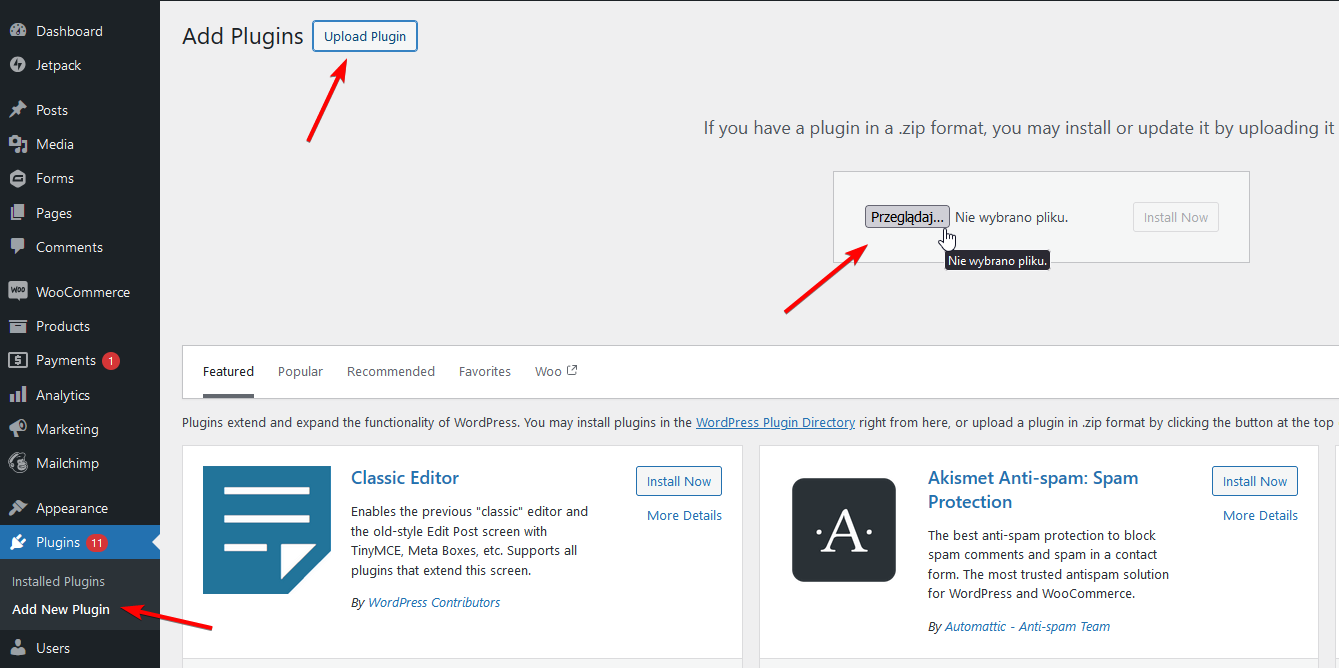The image size is (1339, 668).
Task: Click the Upload Plugin button
Action: [x=364, y=35]
